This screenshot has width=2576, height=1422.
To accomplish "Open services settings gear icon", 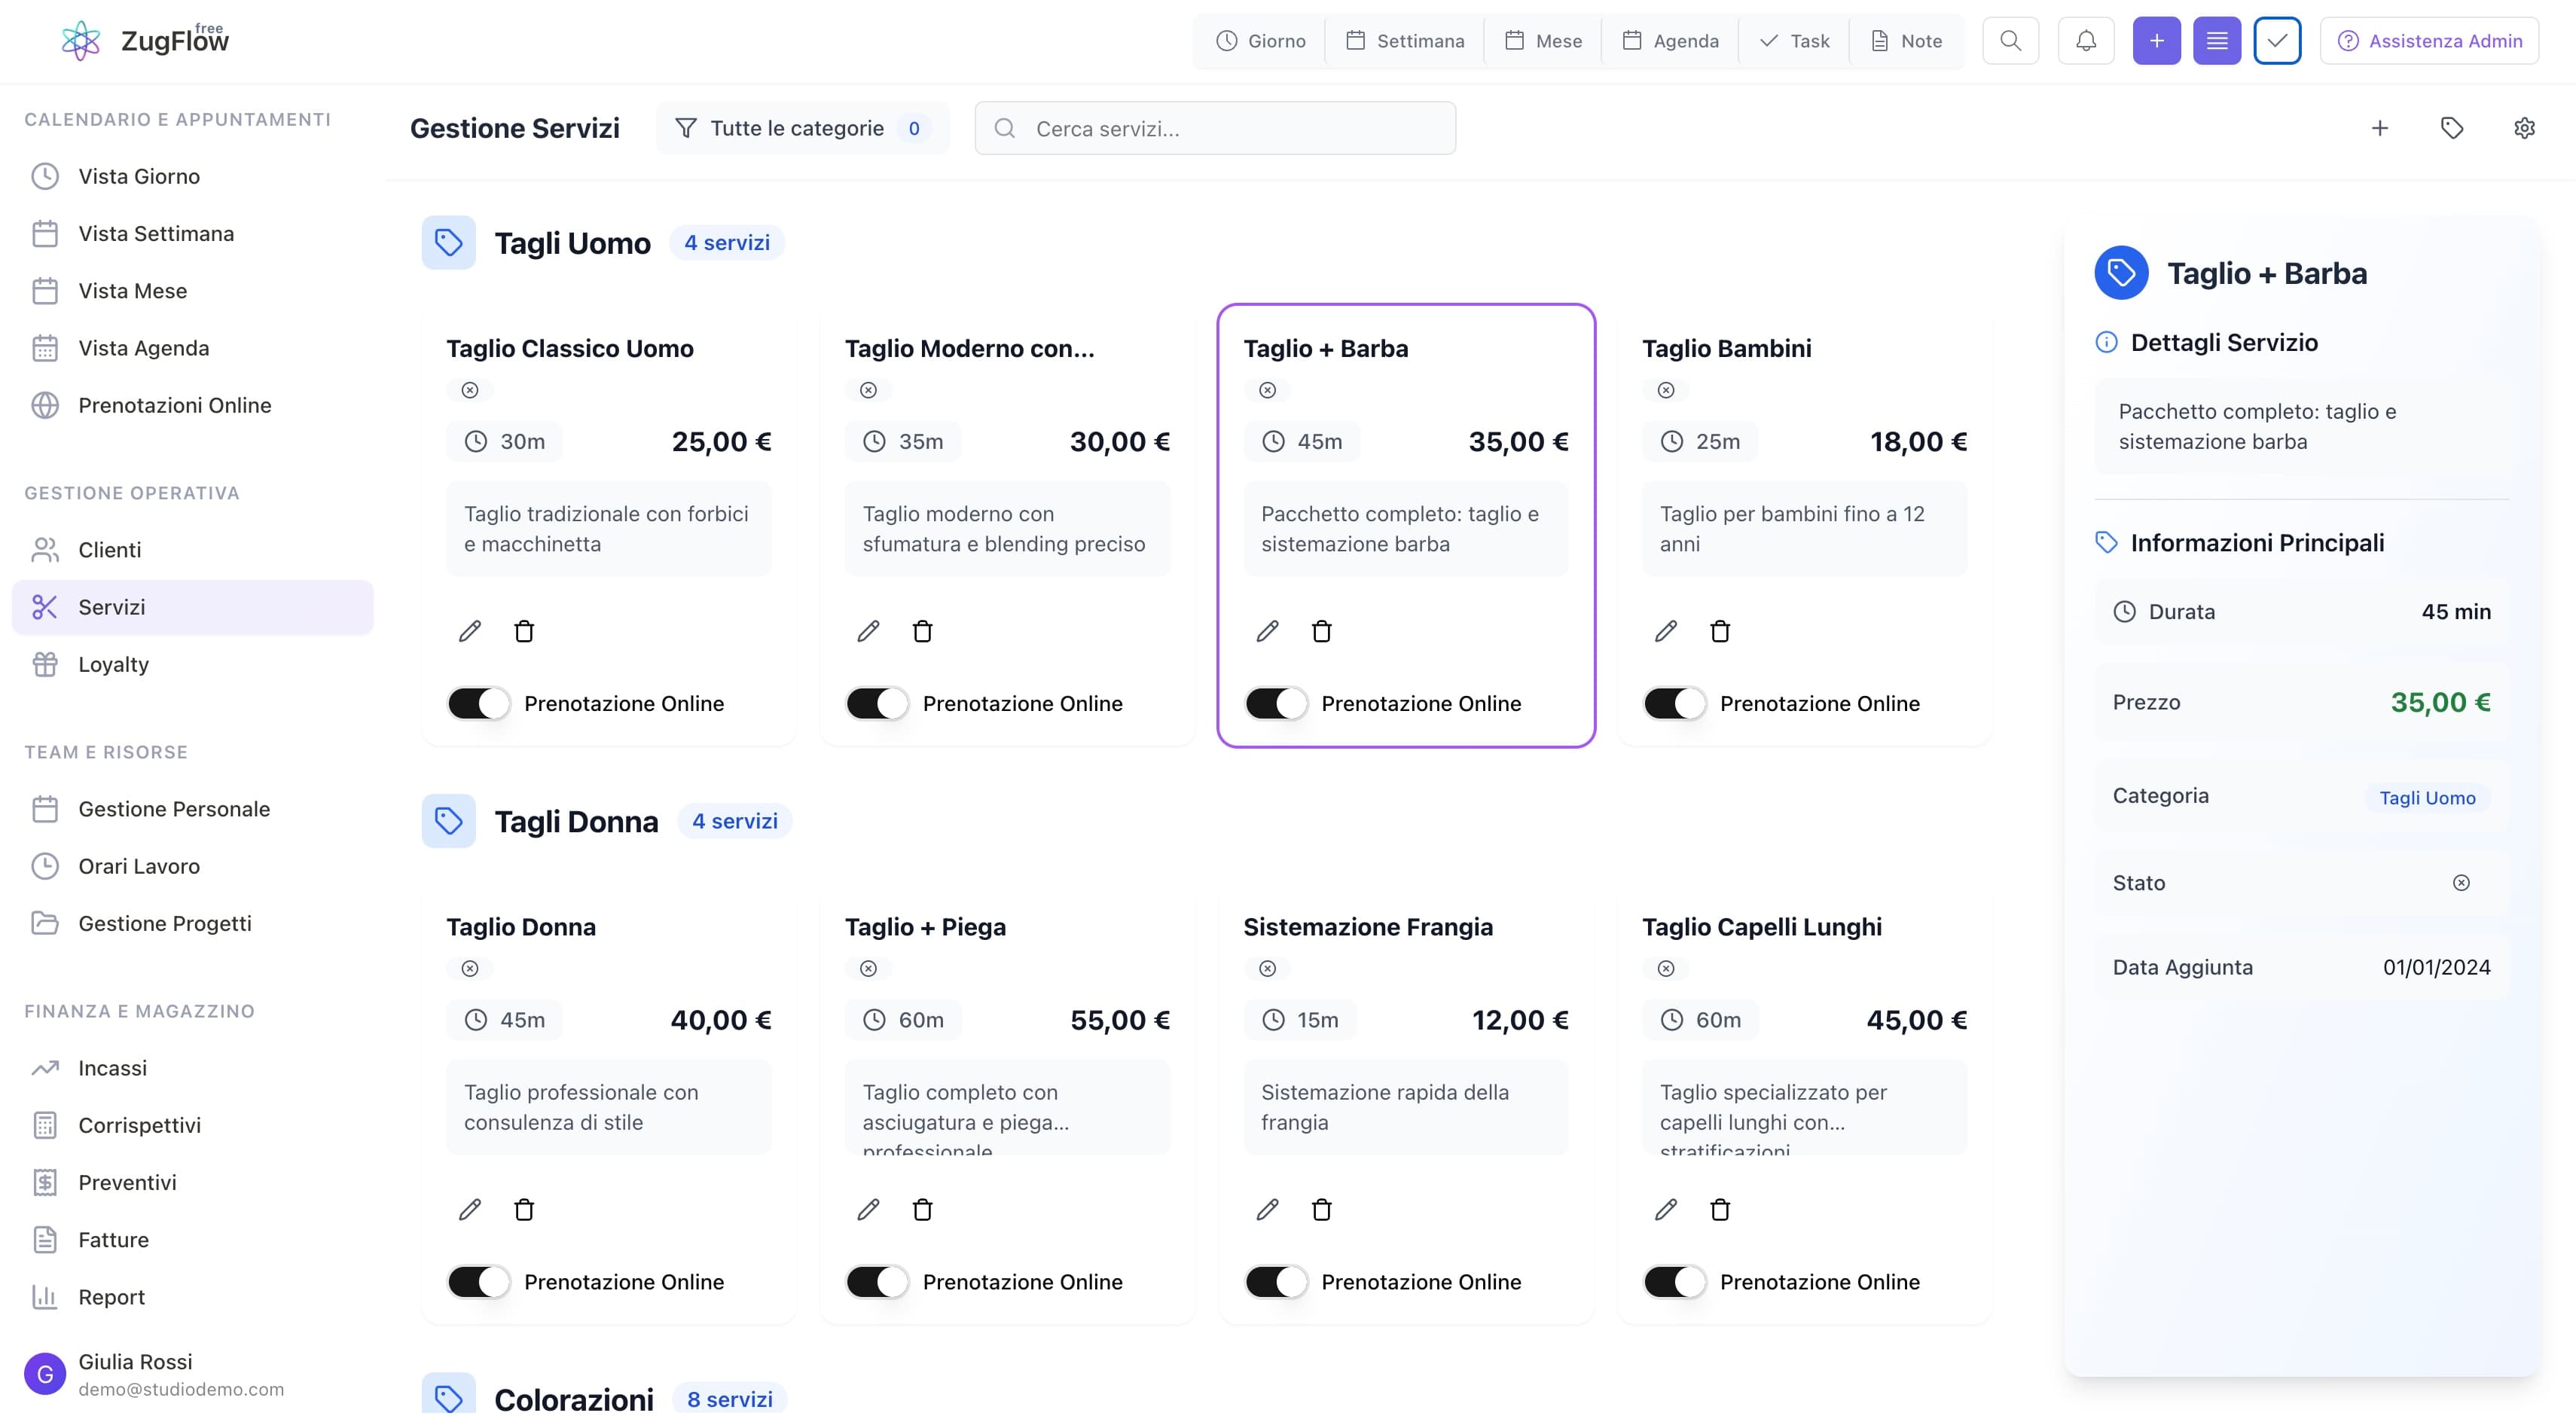I will (2524, 128).
